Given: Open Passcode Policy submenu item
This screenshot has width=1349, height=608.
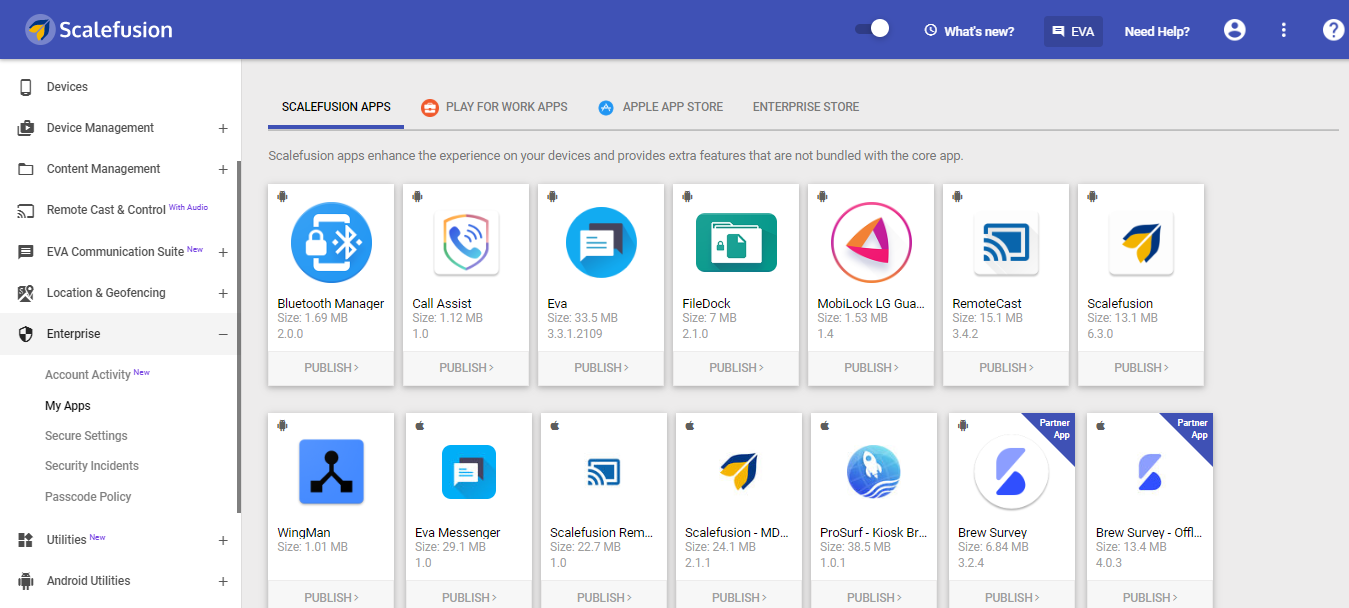Looking at the screenshot, I should point(88,497).
